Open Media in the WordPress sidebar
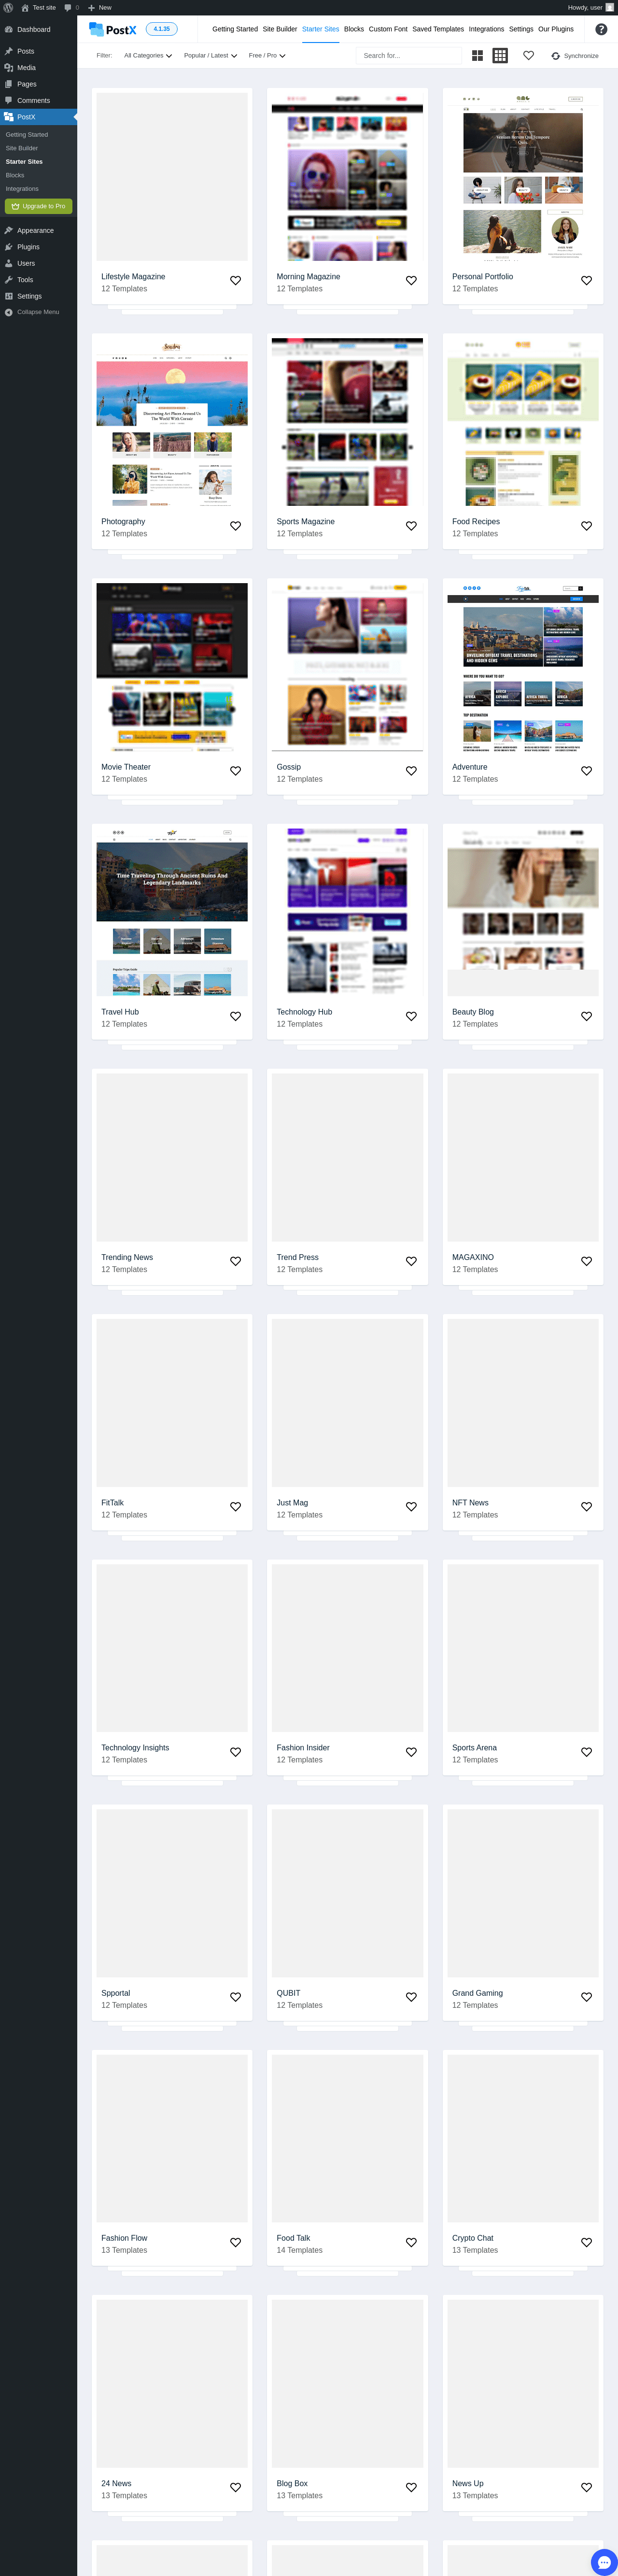Viewport: 618px width, 2576px height. coord(38,68)
